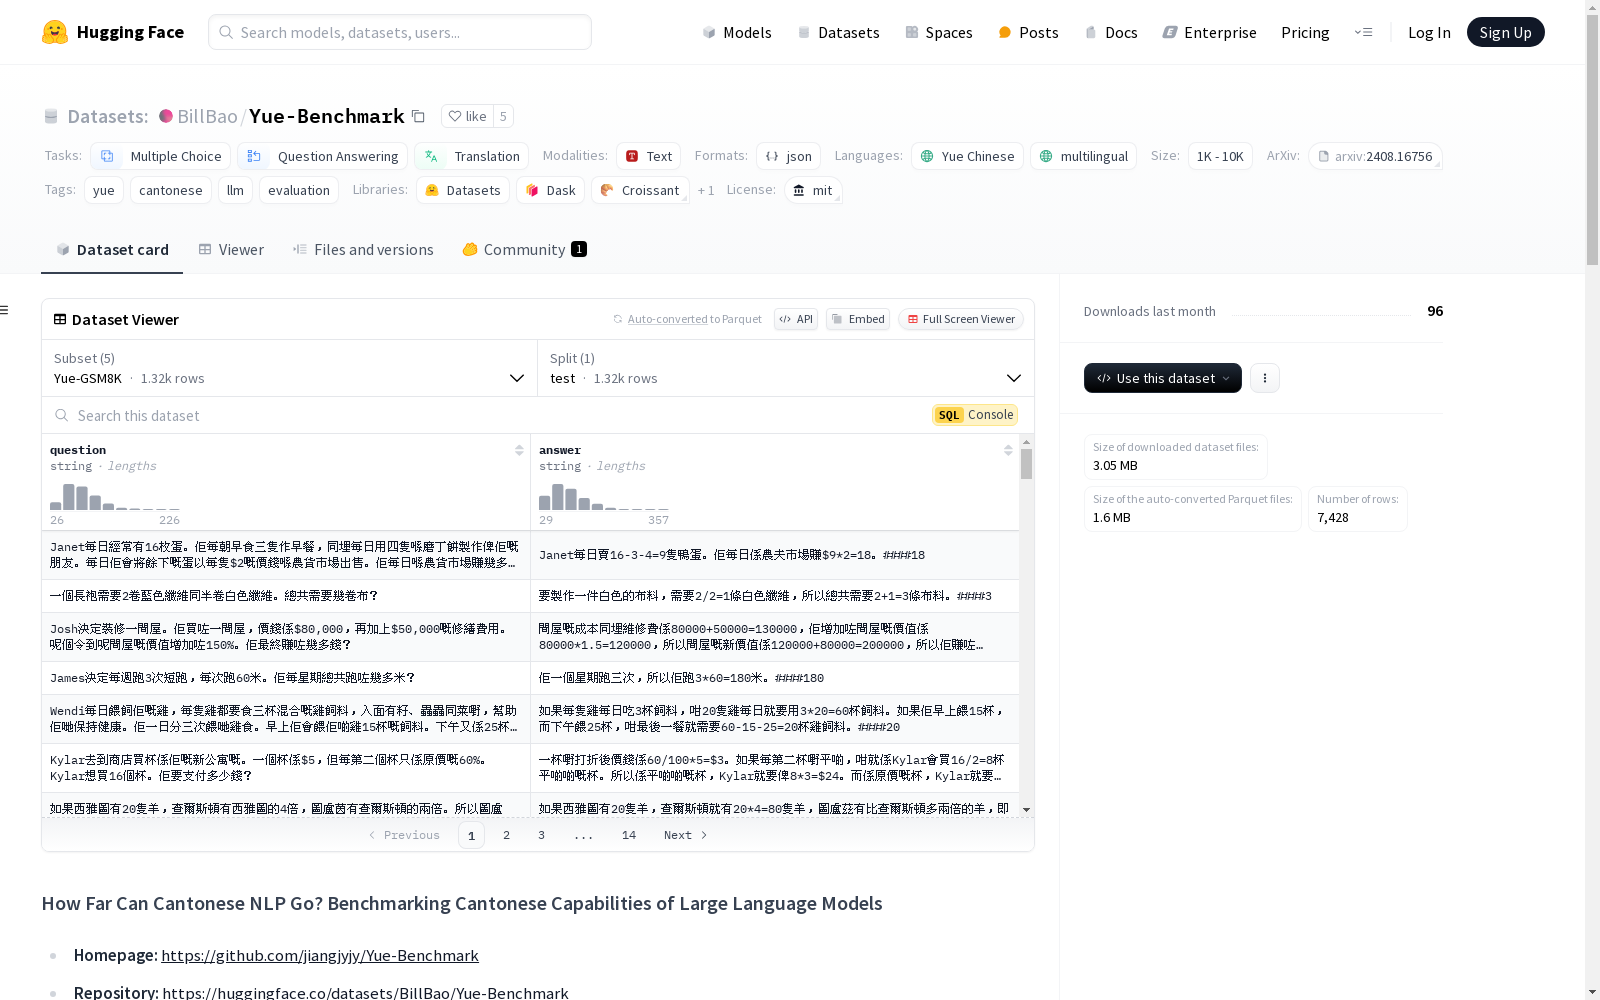Open Datasets from the top navigation
The image size is (1600, 1000).
pyautogui.click(x=838, y=32)
